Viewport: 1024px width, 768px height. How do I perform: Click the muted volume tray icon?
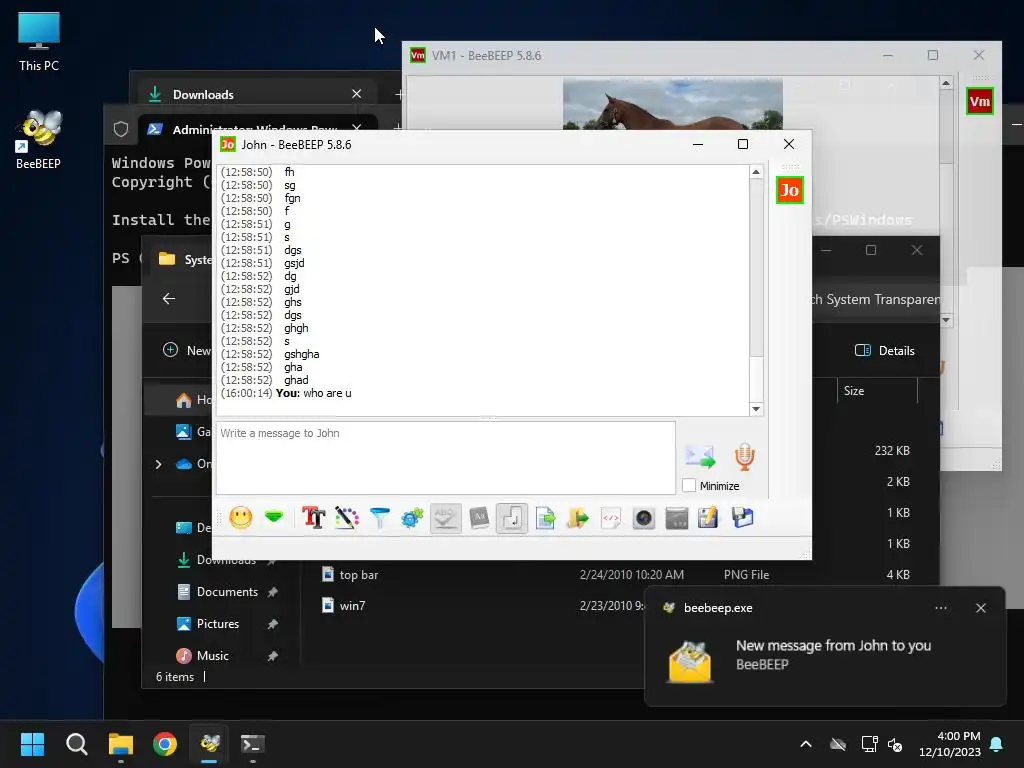click(x=895, y=744)
